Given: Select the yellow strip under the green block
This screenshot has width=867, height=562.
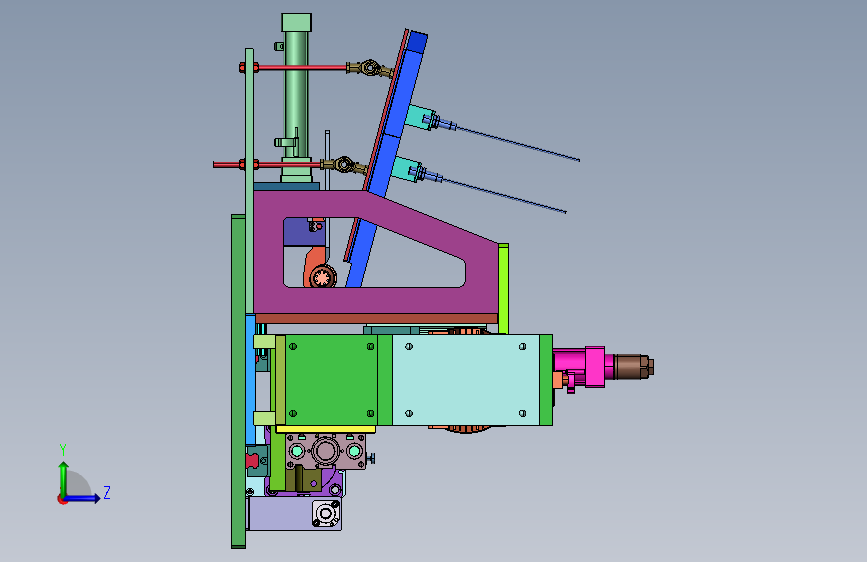Looking at the screenshot, I should tap(326, 429).
